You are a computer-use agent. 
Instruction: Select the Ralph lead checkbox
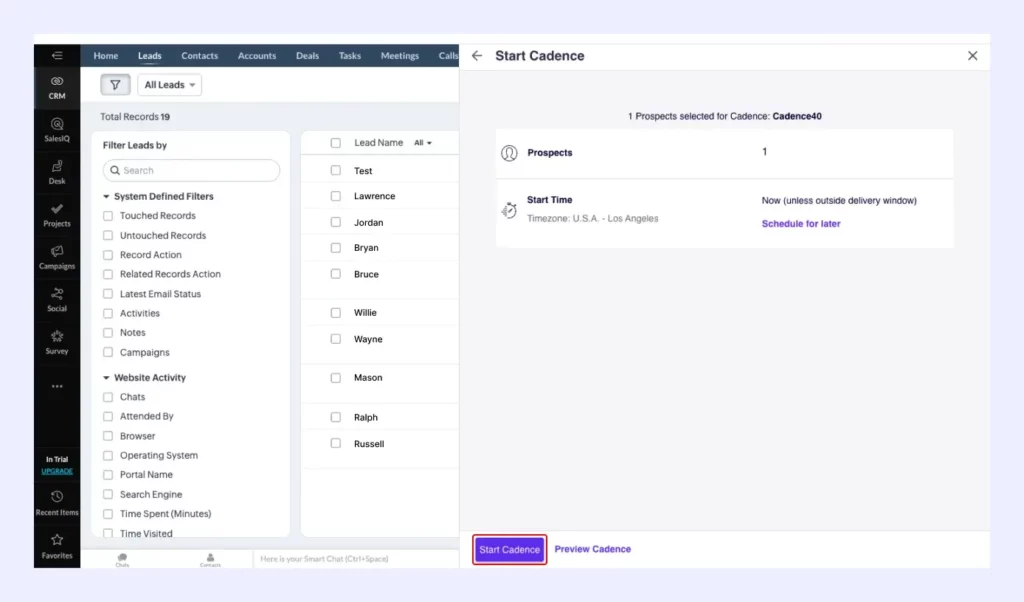coord(336,417)
